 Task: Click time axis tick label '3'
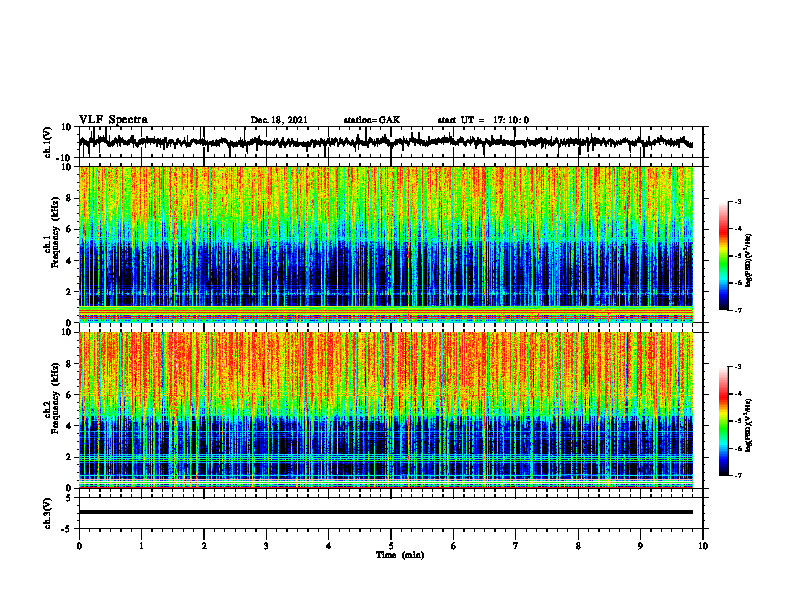click(x=266, y=546)
